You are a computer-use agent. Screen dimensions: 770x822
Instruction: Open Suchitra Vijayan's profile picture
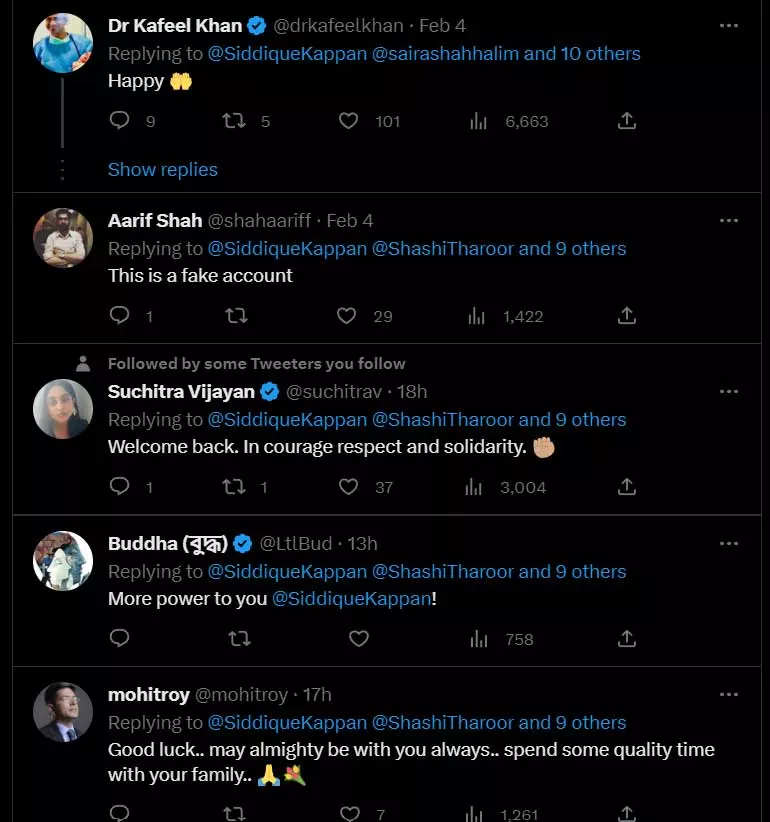click(x=63, y=408)
